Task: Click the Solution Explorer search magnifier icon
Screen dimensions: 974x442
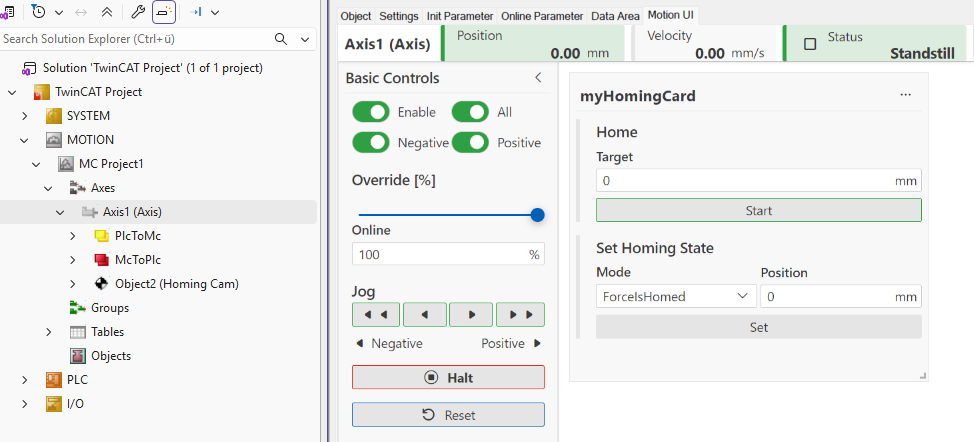Action: pos(281,39)
